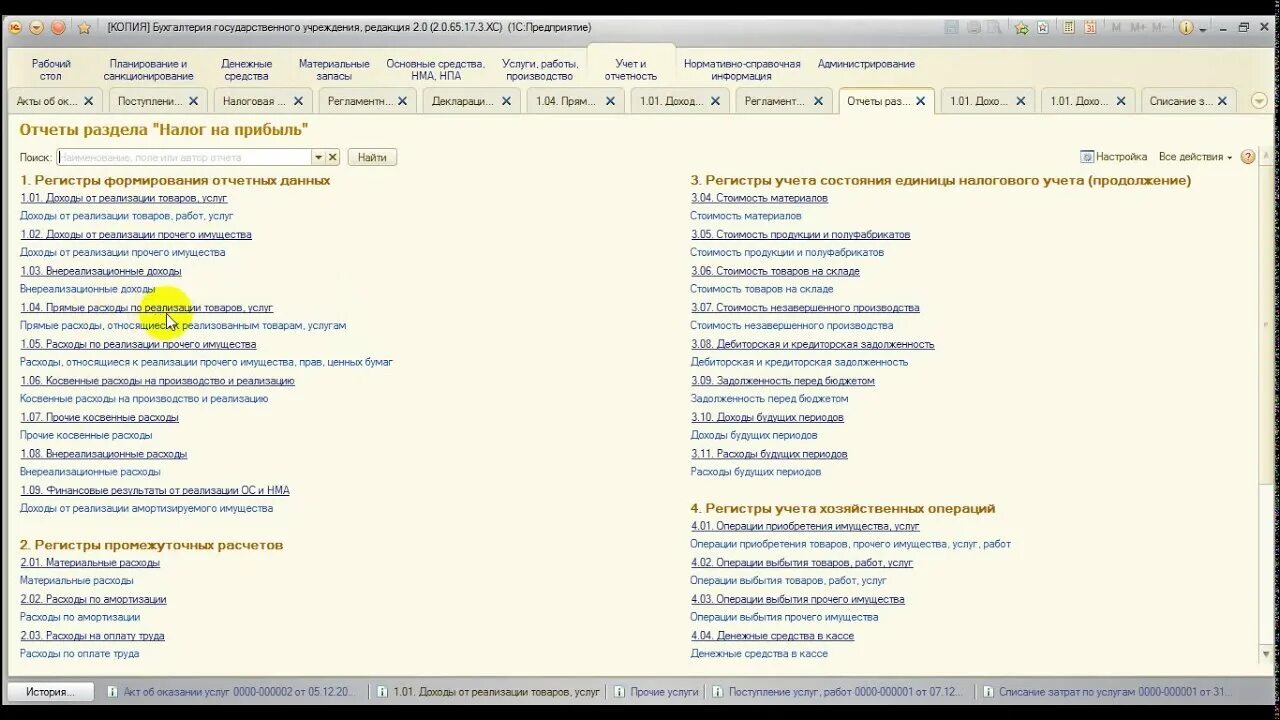
Task: Open section Услуги, работы, производство
Action: [x=540, y=69]
